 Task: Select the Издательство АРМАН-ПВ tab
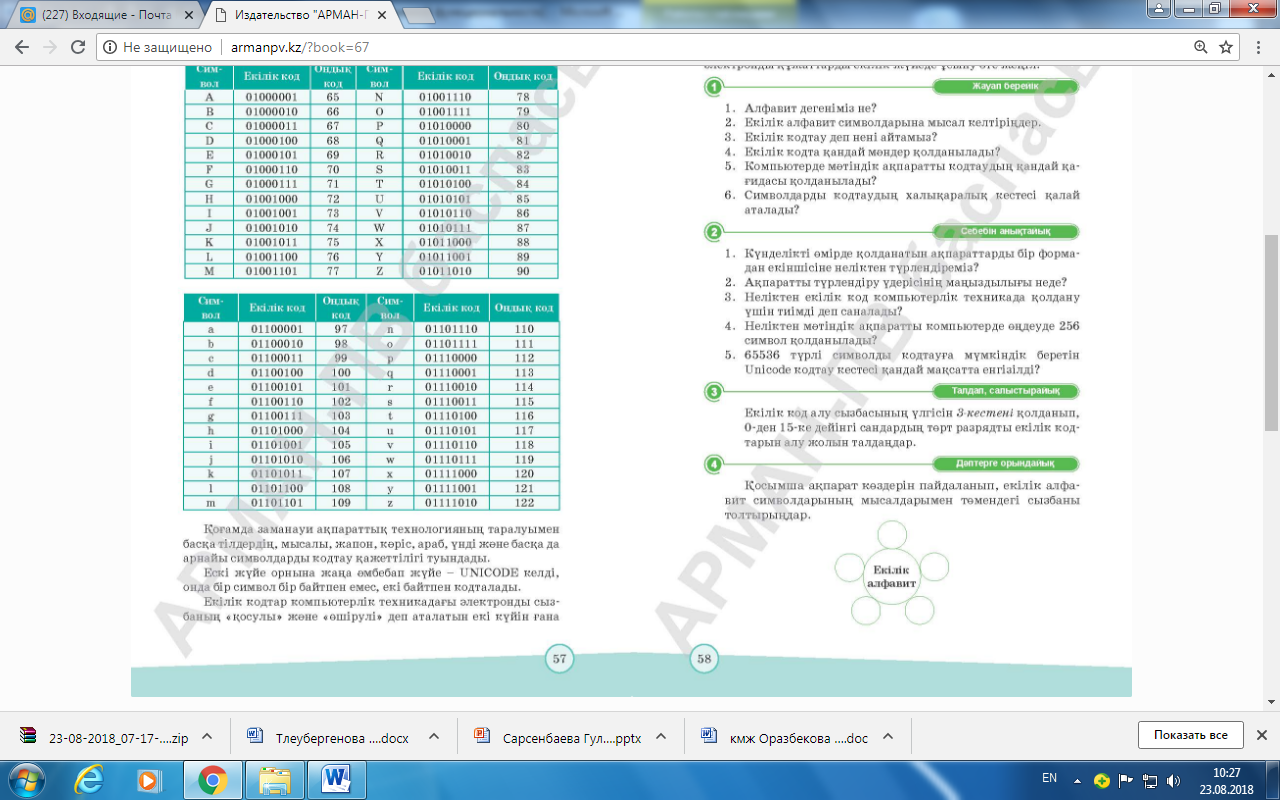[305, 16]
